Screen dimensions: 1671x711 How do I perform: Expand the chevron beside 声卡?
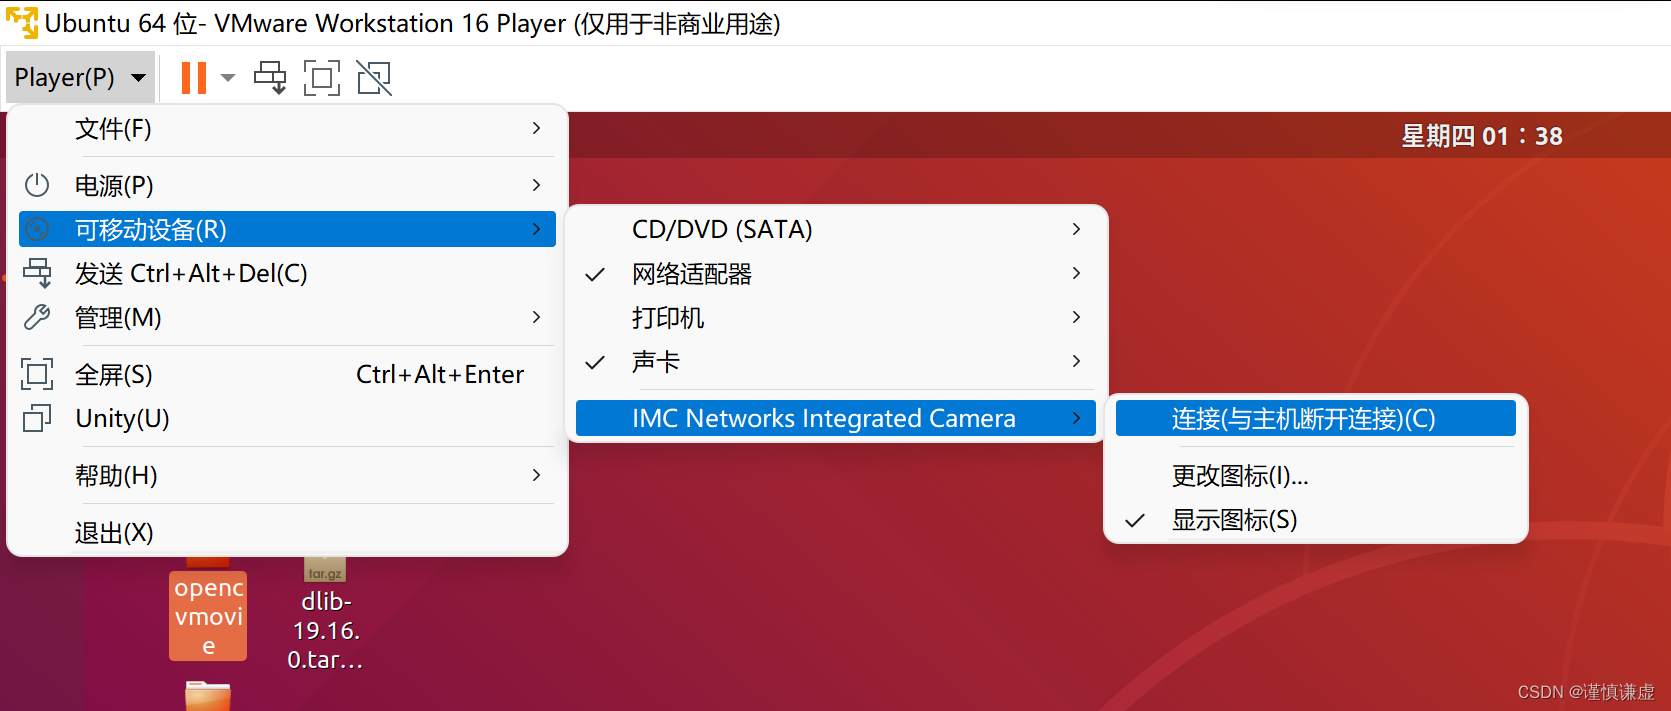tap(1077, 361)
